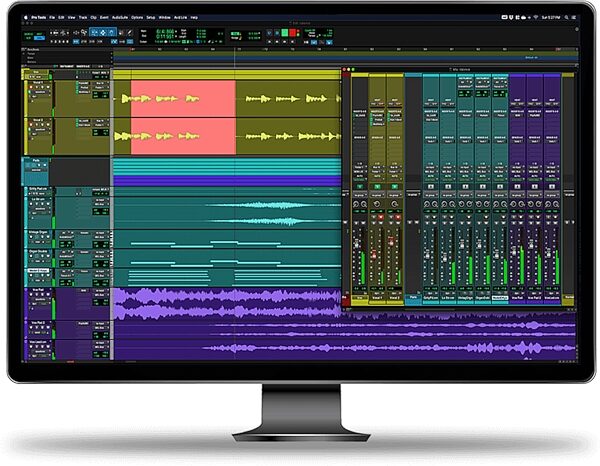
Task: Toggle Grid edit mode
Action: click(x=39, y=38)
